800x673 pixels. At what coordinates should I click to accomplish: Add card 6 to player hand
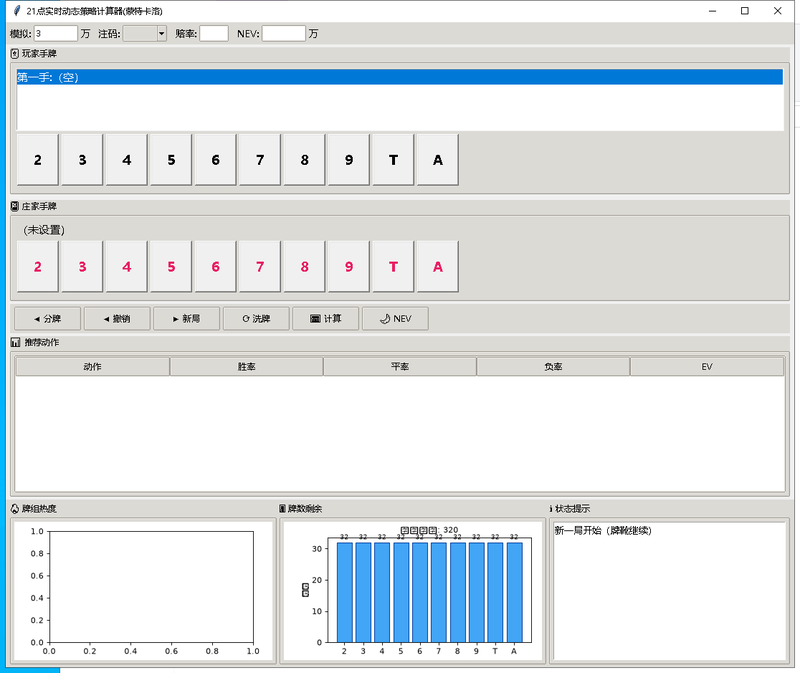(215, 160)
